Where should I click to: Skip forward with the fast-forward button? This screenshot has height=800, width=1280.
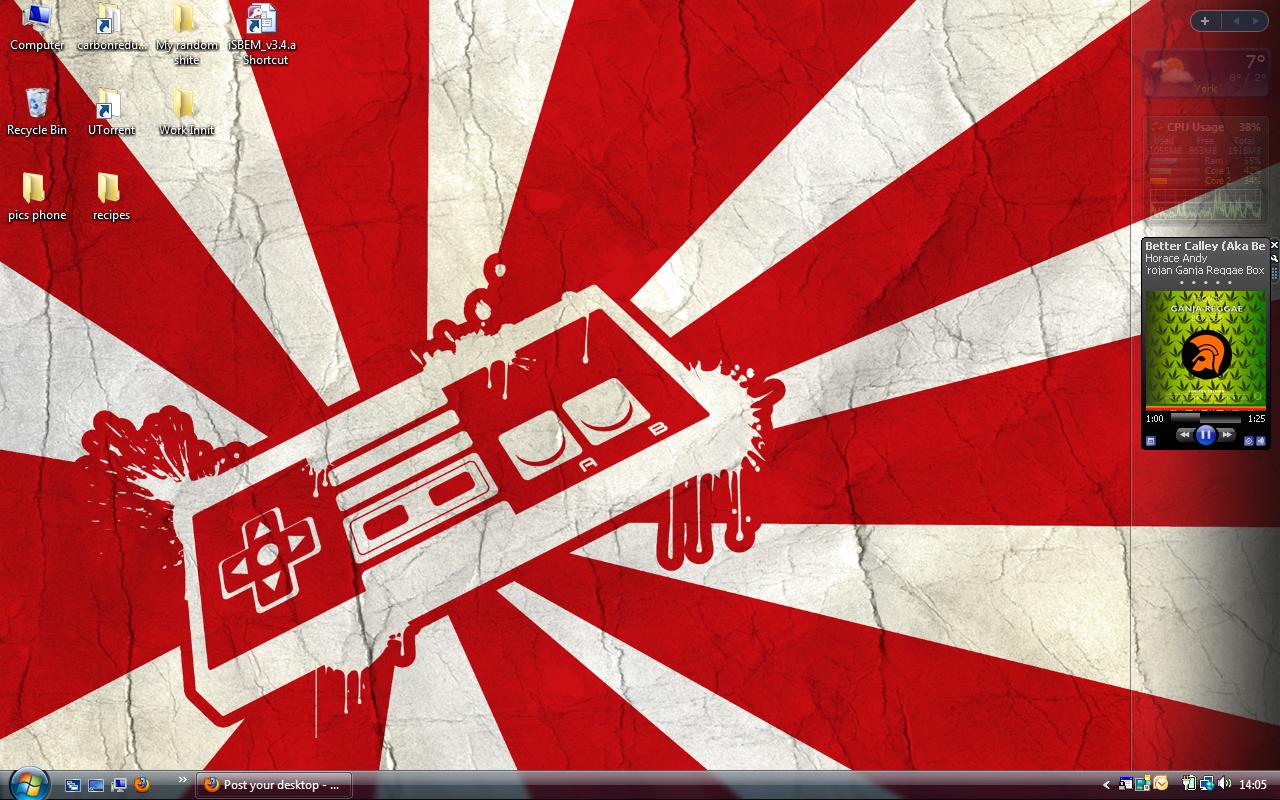click(x=1227, y=434)
